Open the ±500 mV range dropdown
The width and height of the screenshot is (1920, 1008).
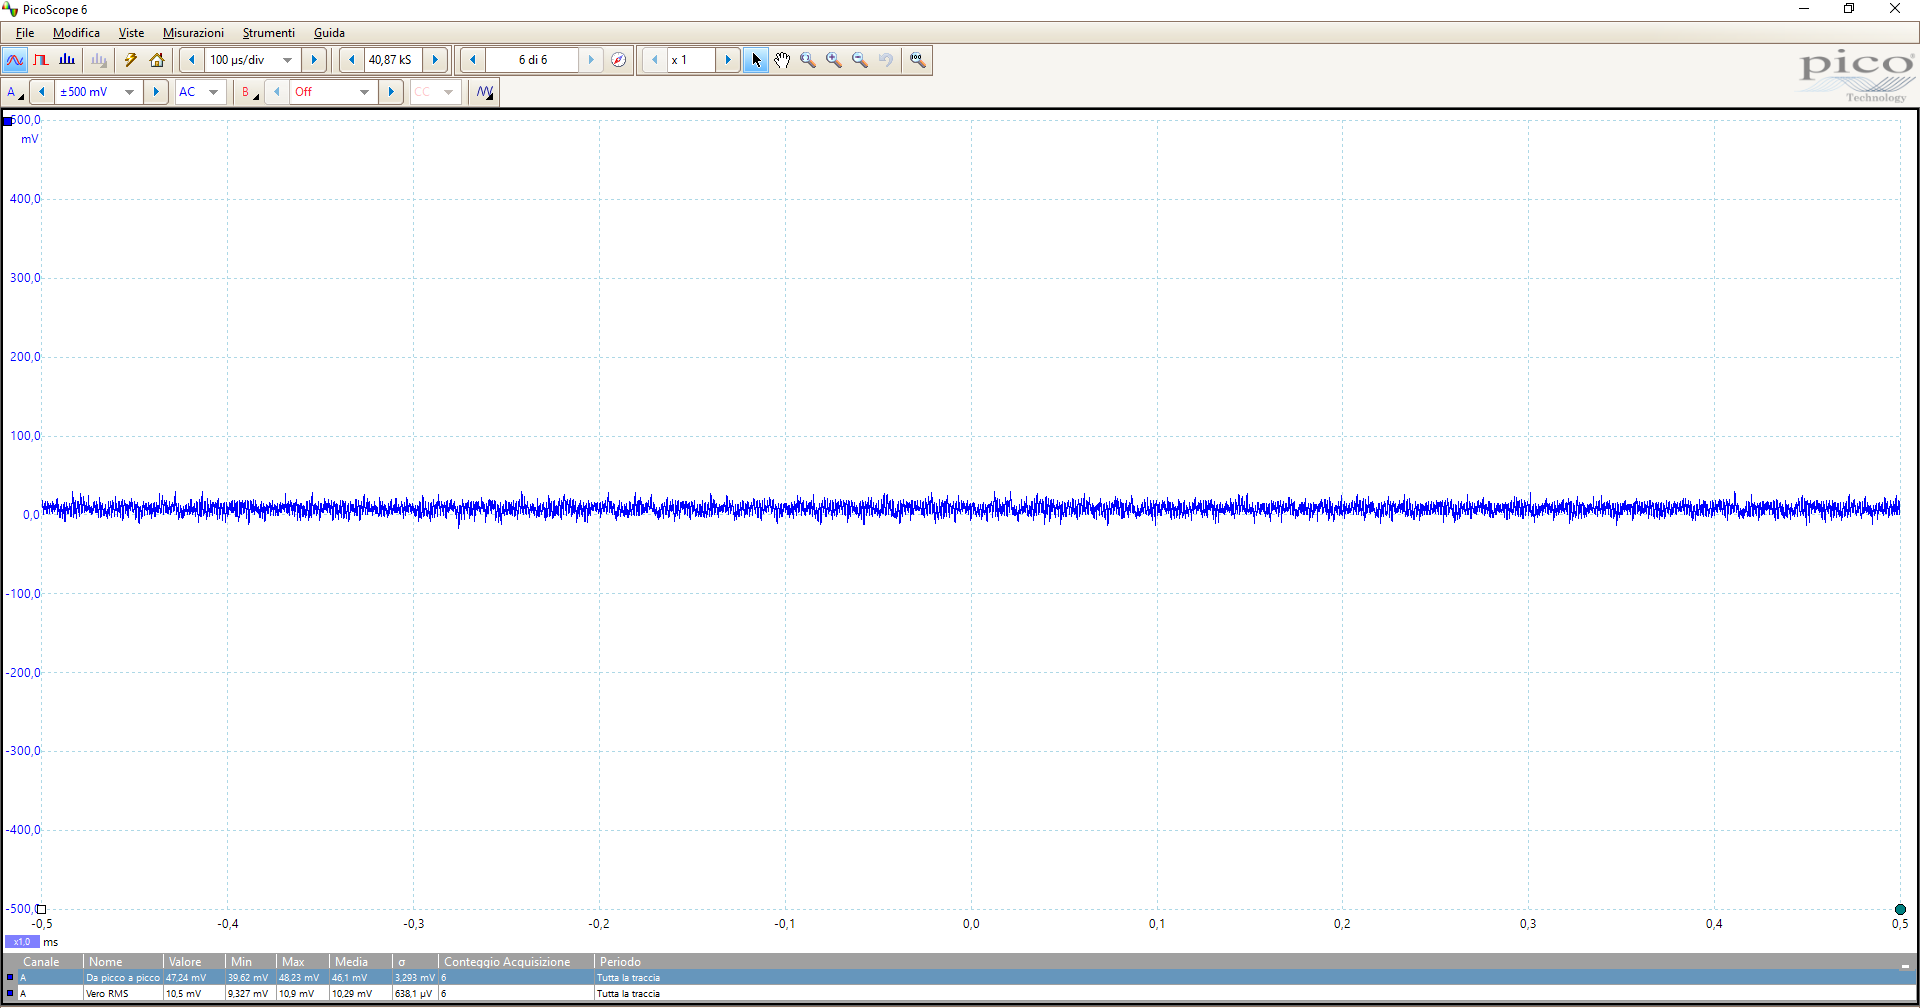pyautogui.click(x=129, y=92)
